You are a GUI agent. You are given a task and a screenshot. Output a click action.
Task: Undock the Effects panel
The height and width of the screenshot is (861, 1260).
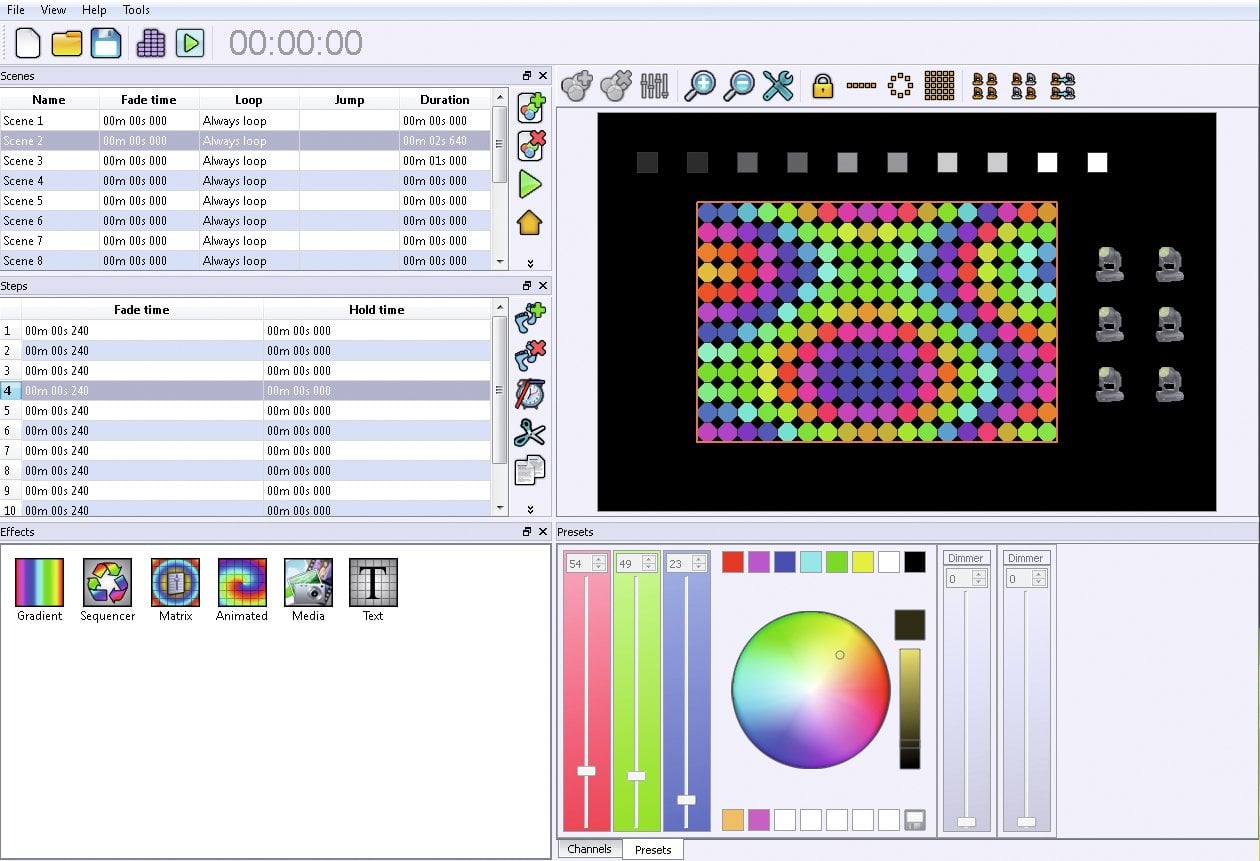pos(527,532)
